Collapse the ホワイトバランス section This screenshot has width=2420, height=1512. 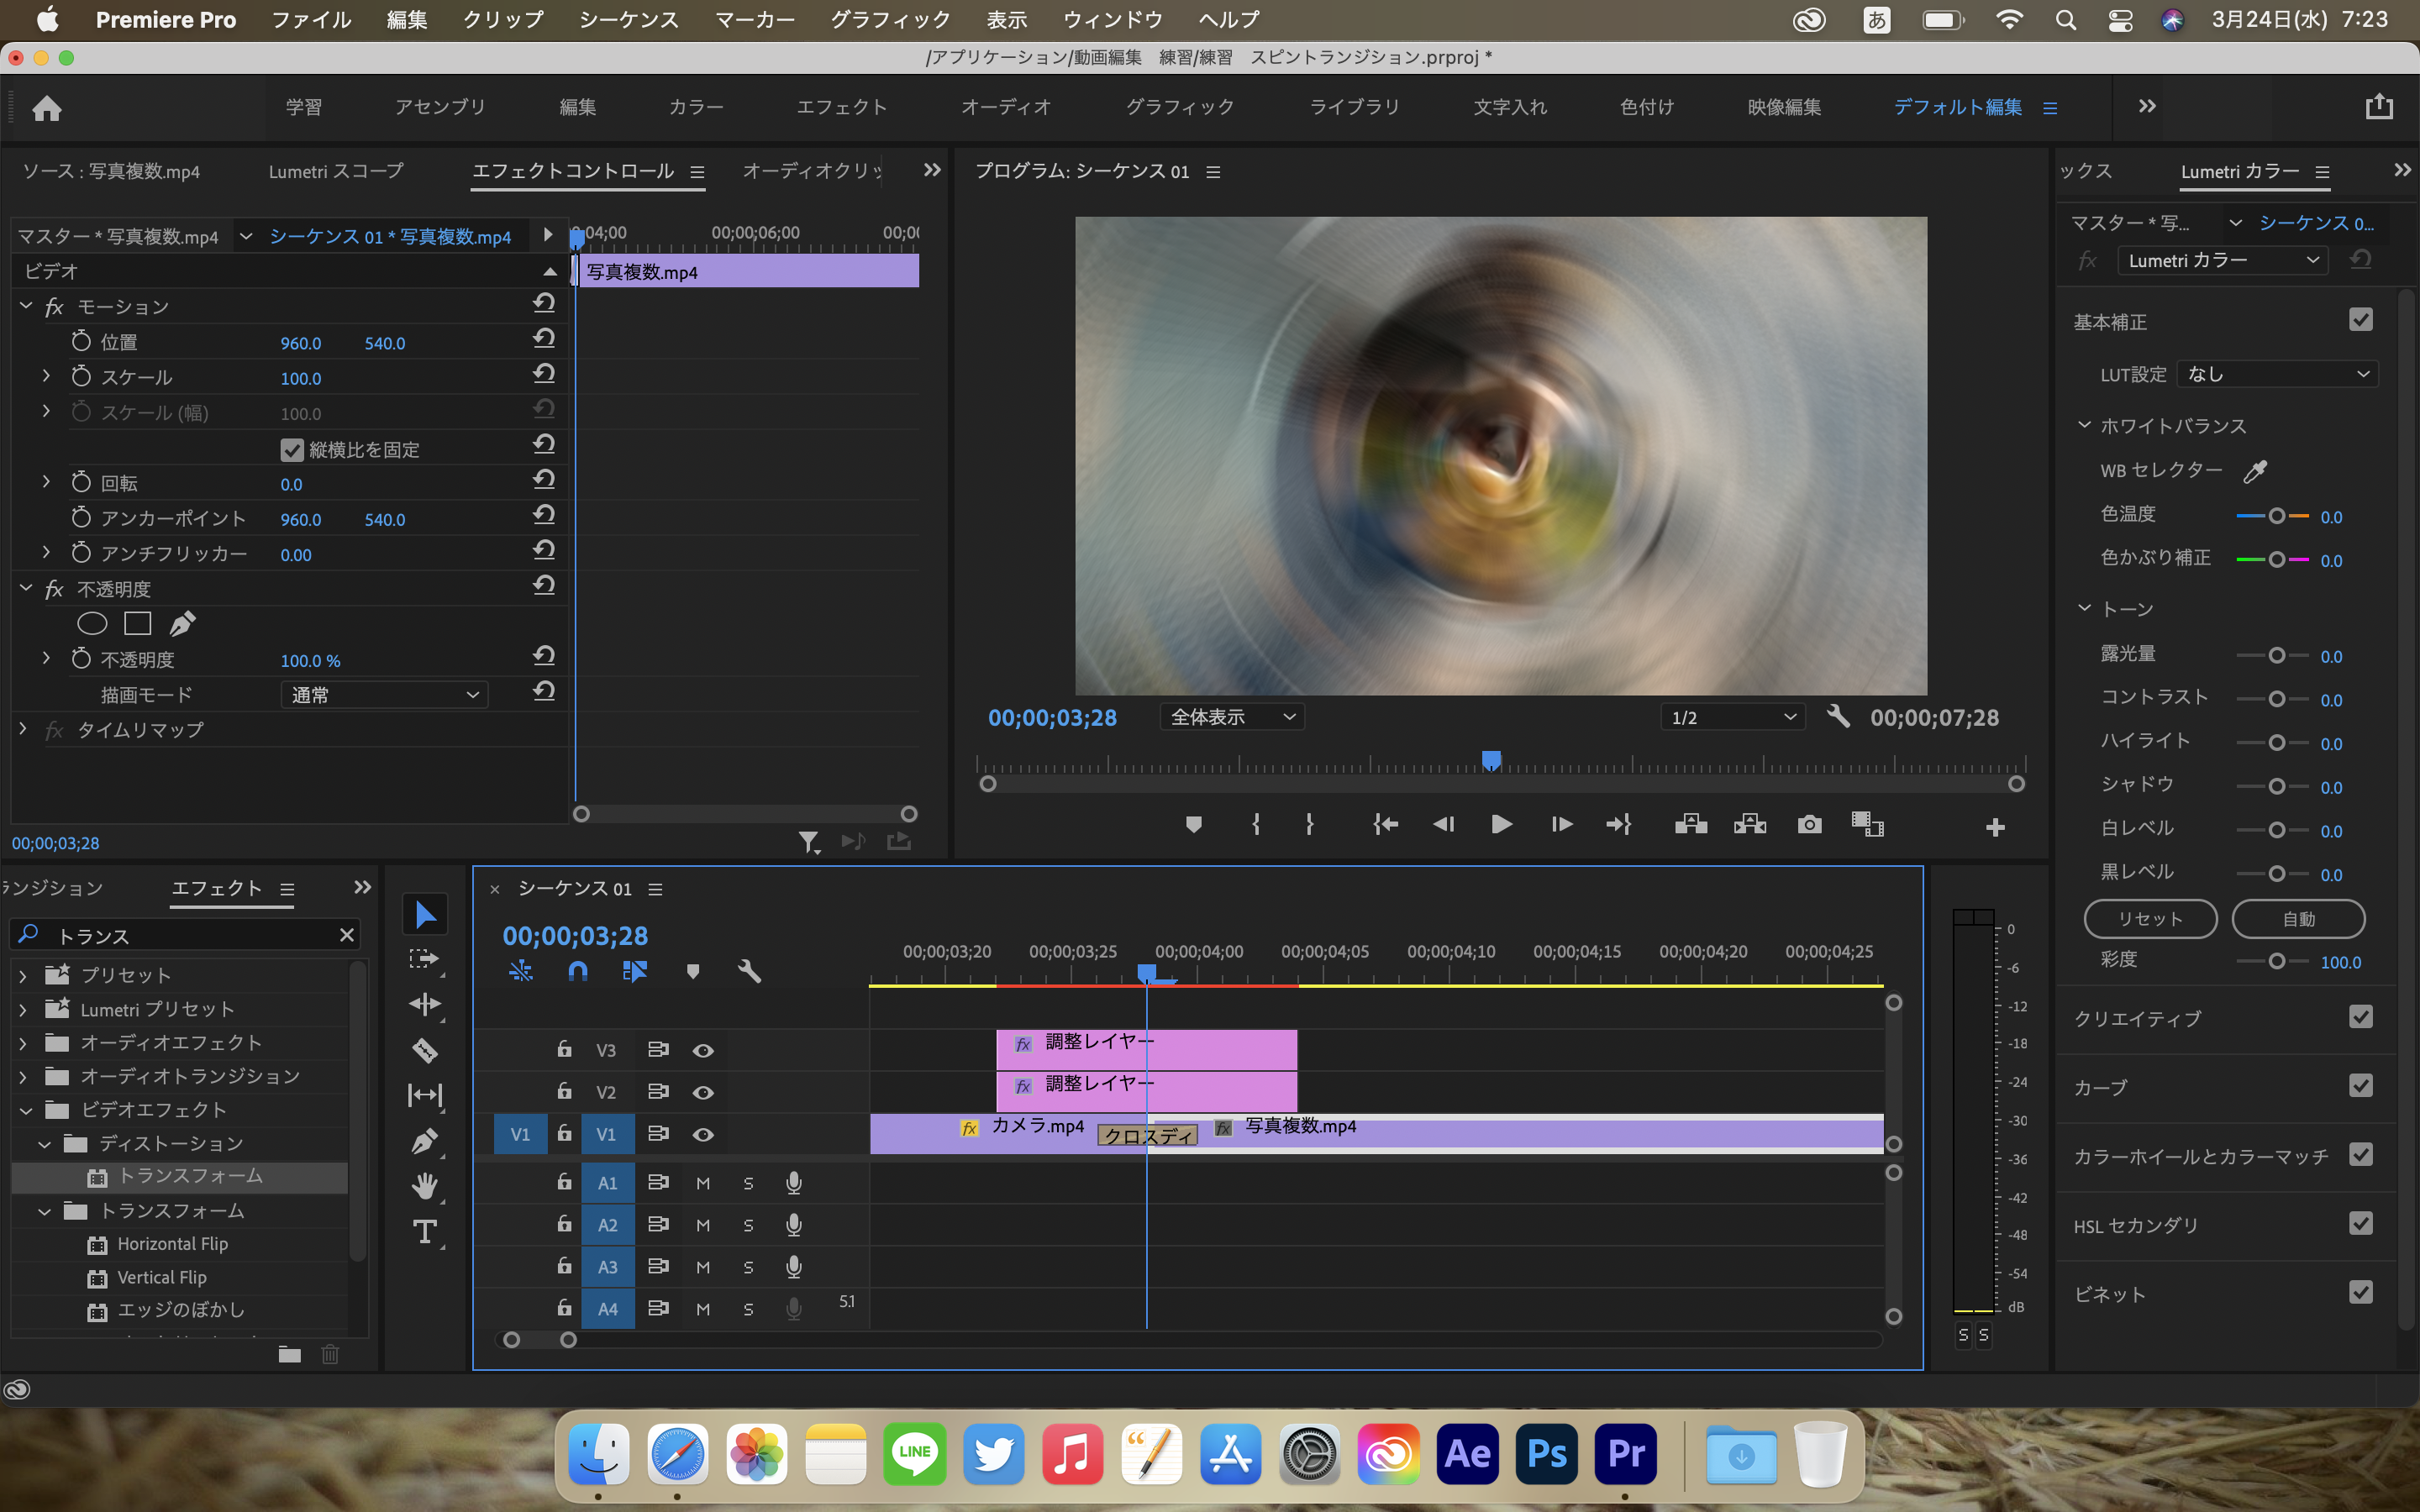[2085, 425]
